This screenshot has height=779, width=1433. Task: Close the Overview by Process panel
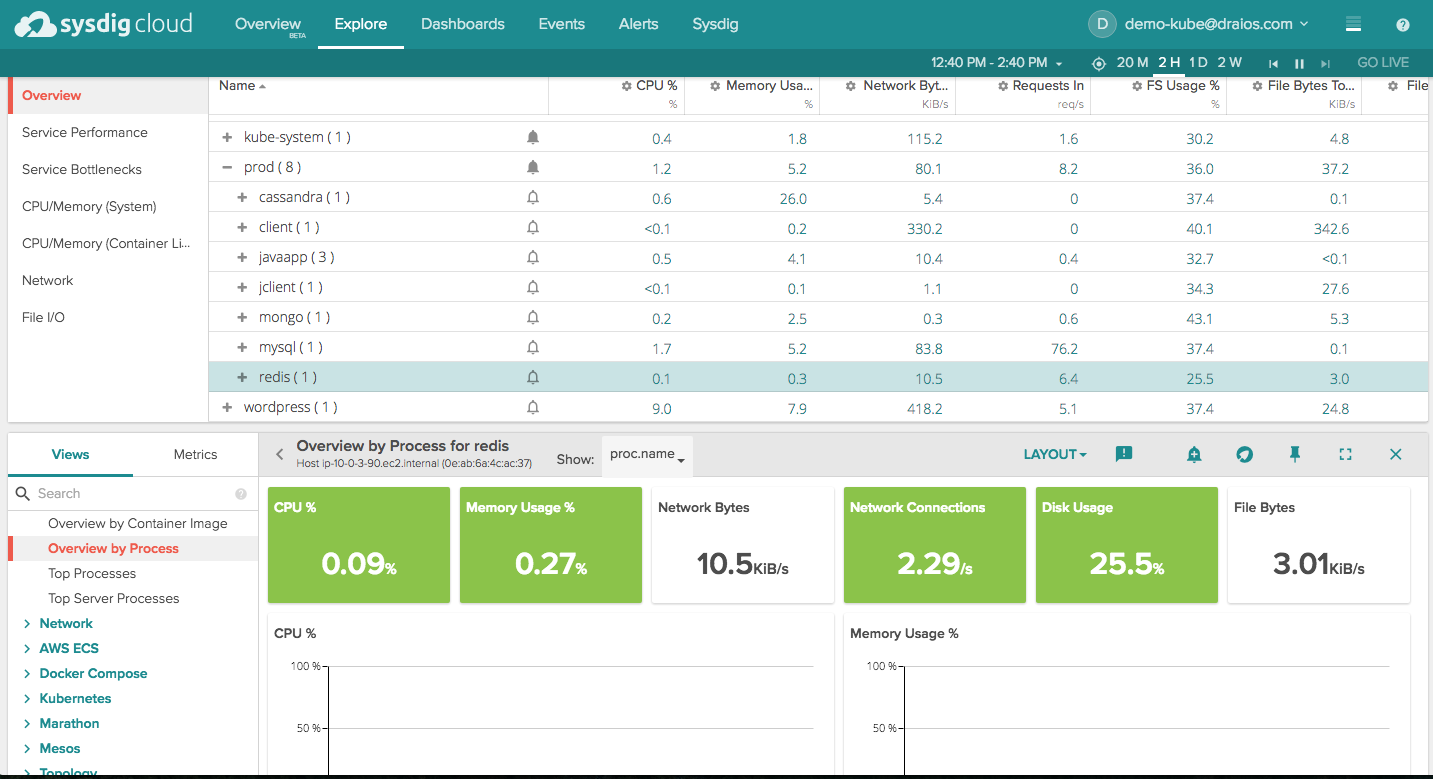click(x=1396, y=454)
